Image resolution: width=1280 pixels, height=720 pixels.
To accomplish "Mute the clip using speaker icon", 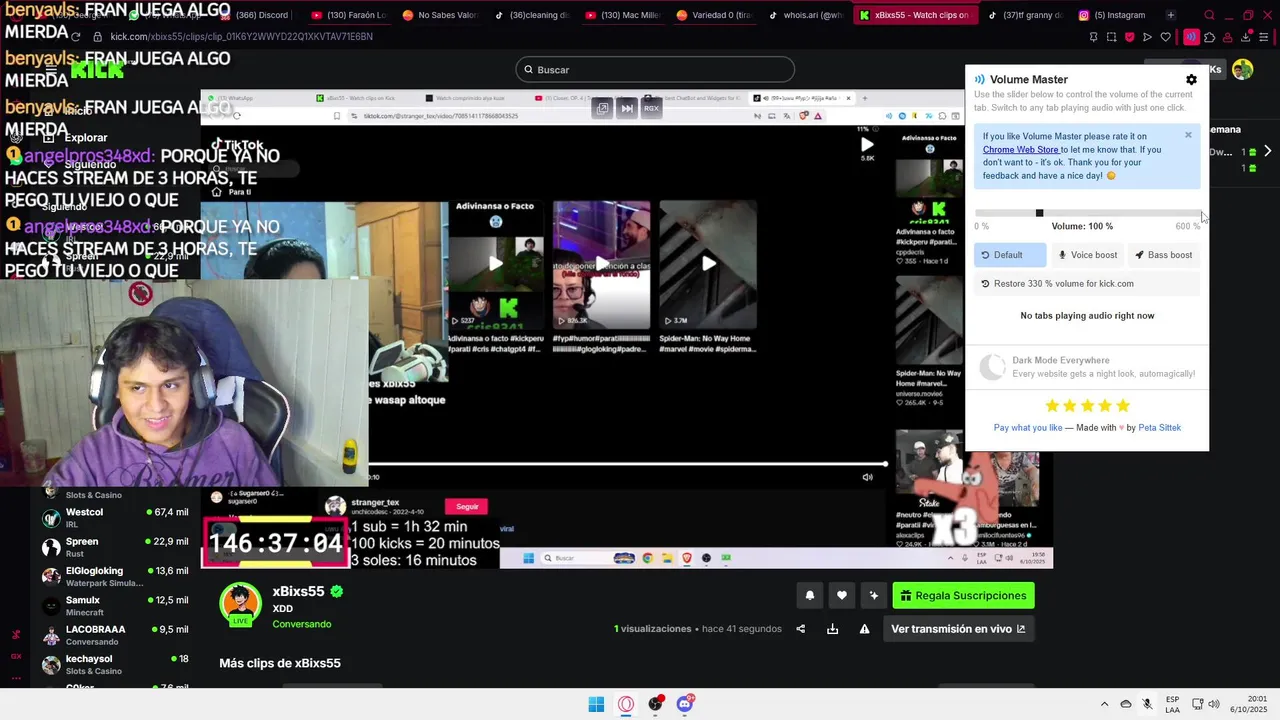I will pos(867,477).
